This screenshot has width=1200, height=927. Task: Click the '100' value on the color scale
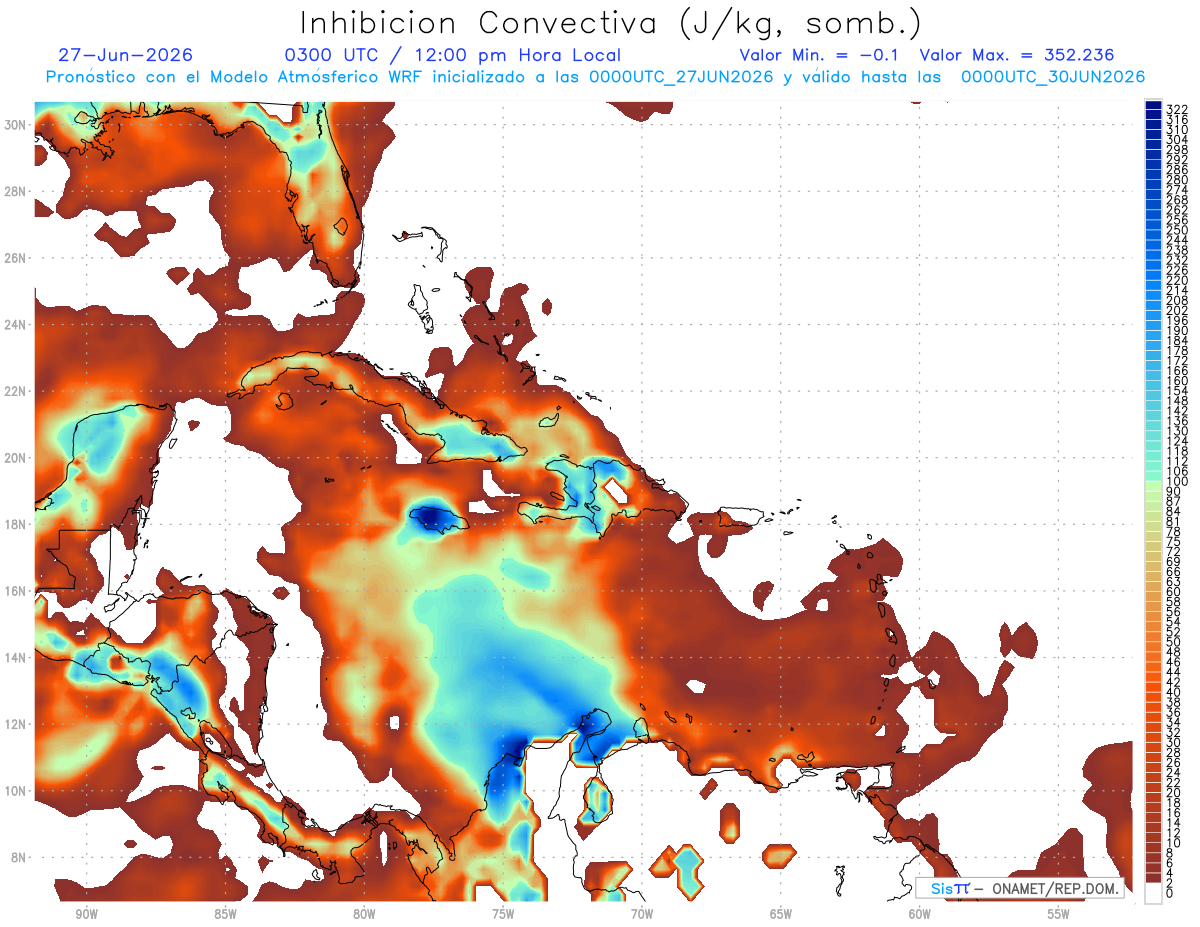point(1177,482)
